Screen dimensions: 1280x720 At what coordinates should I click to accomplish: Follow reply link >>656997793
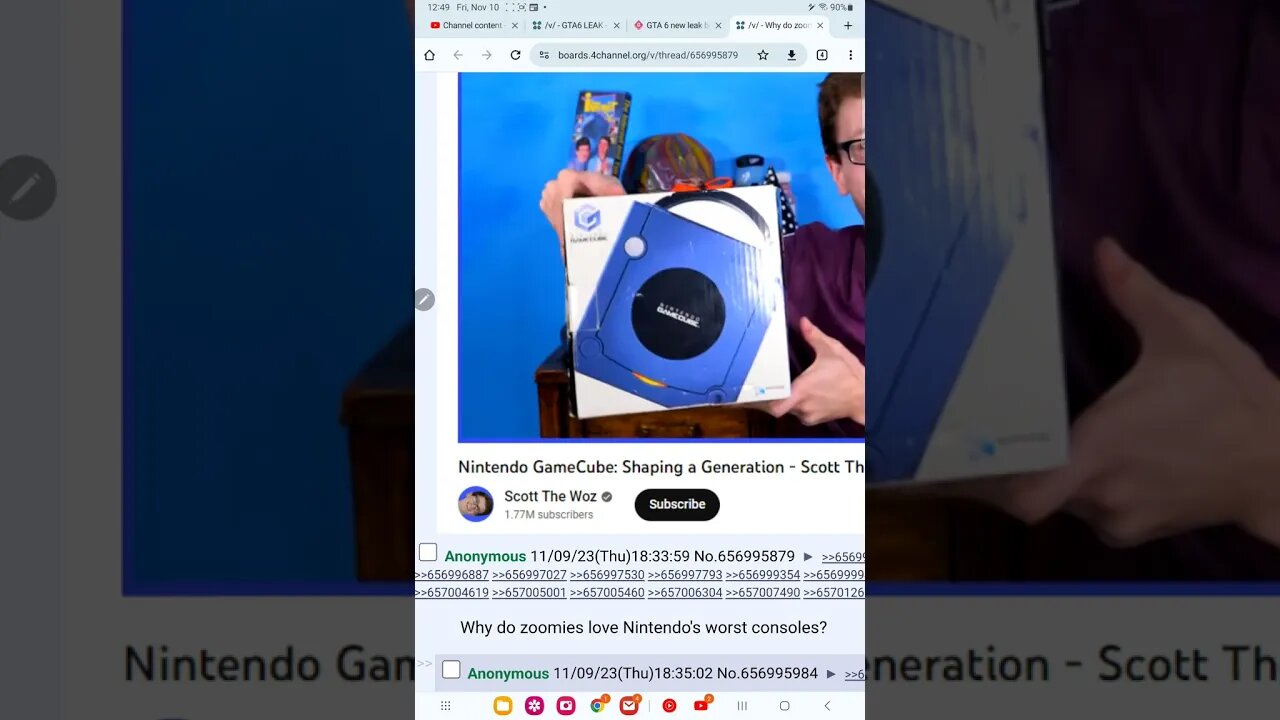[x=685, y=575]
